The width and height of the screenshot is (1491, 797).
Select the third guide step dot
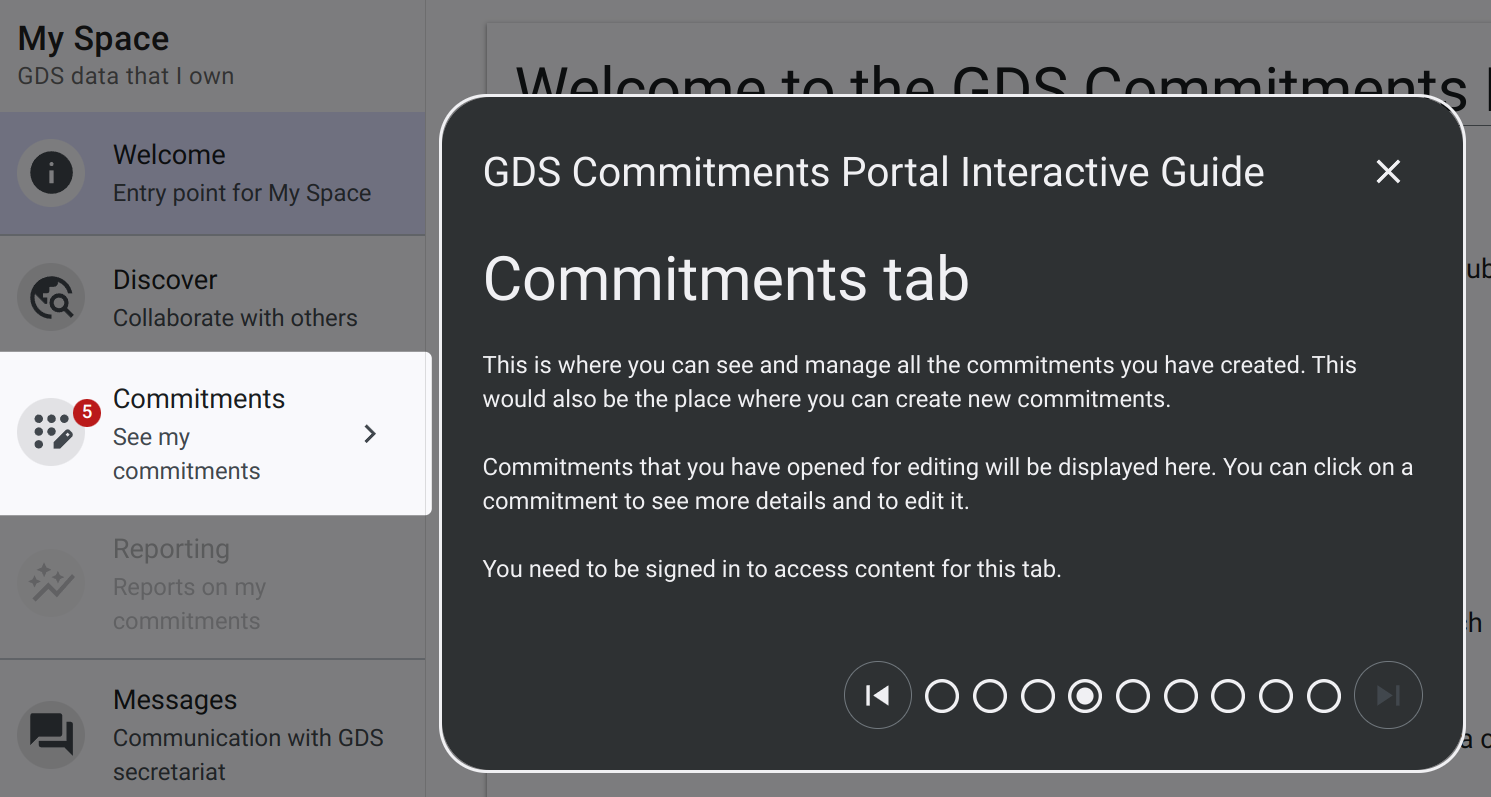point(1038,696)
